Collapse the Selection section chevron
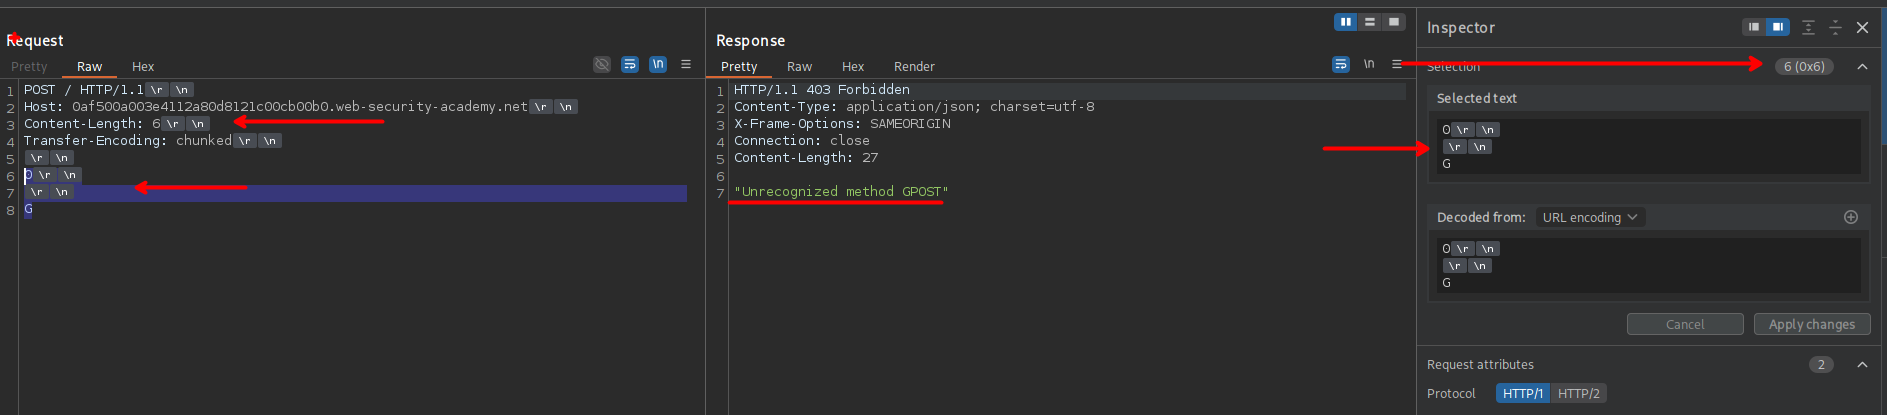 (x=1862, y=66)
